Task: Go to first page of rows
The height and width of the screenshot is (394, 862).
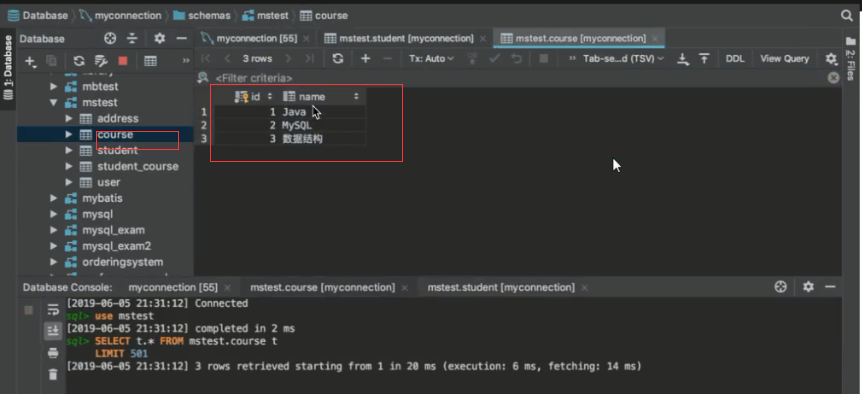Action: coord(206,58)
